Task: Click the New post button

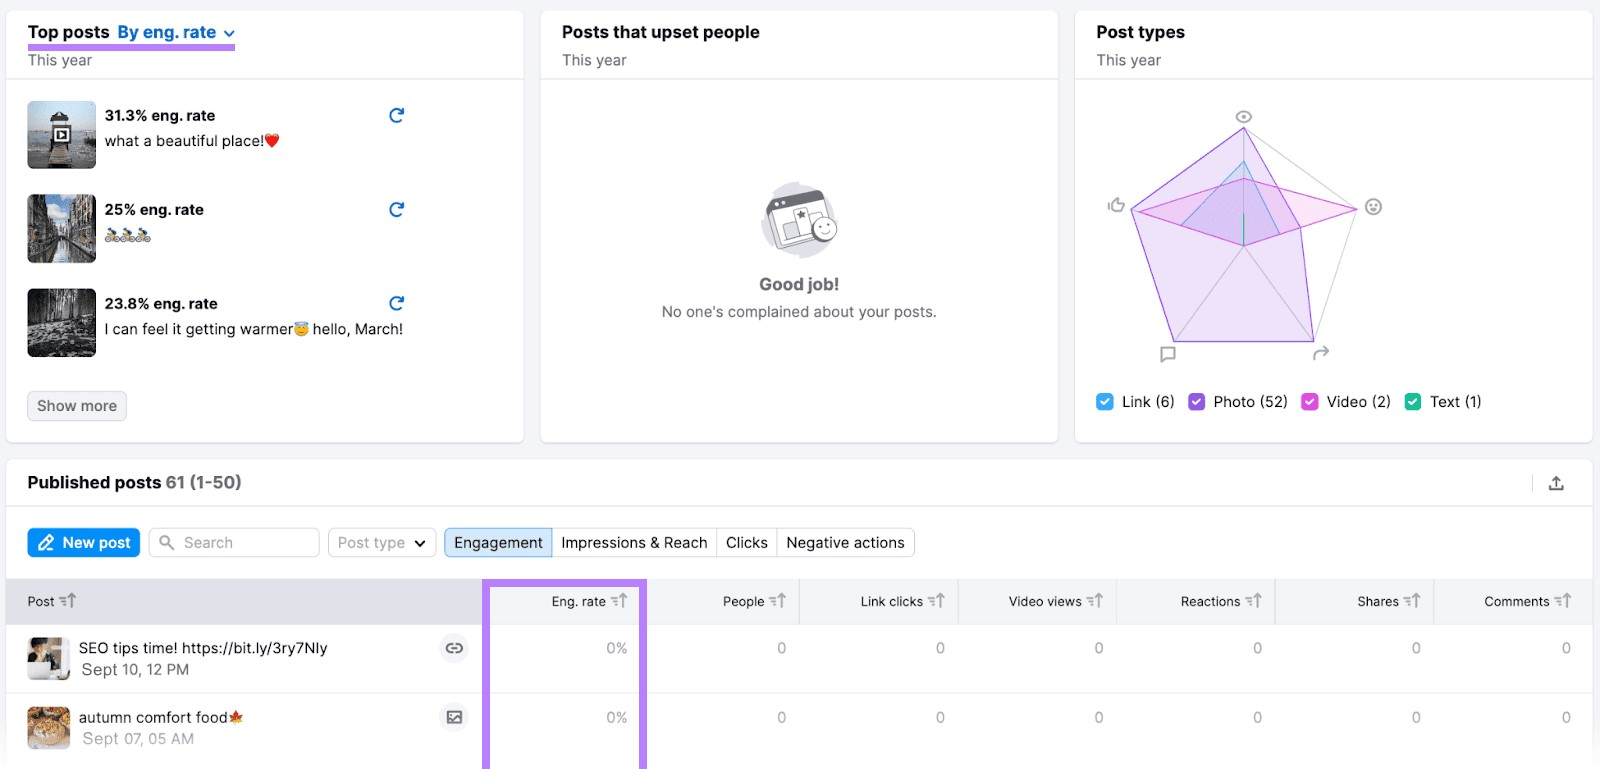Action: coord(84,543)
